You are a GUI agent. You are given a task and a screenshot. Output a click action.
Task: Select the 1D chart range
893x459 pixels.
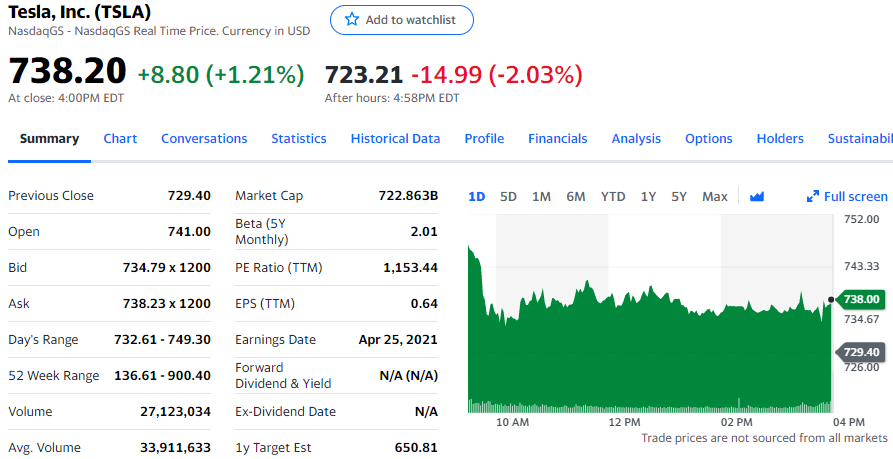click(477, 196)
